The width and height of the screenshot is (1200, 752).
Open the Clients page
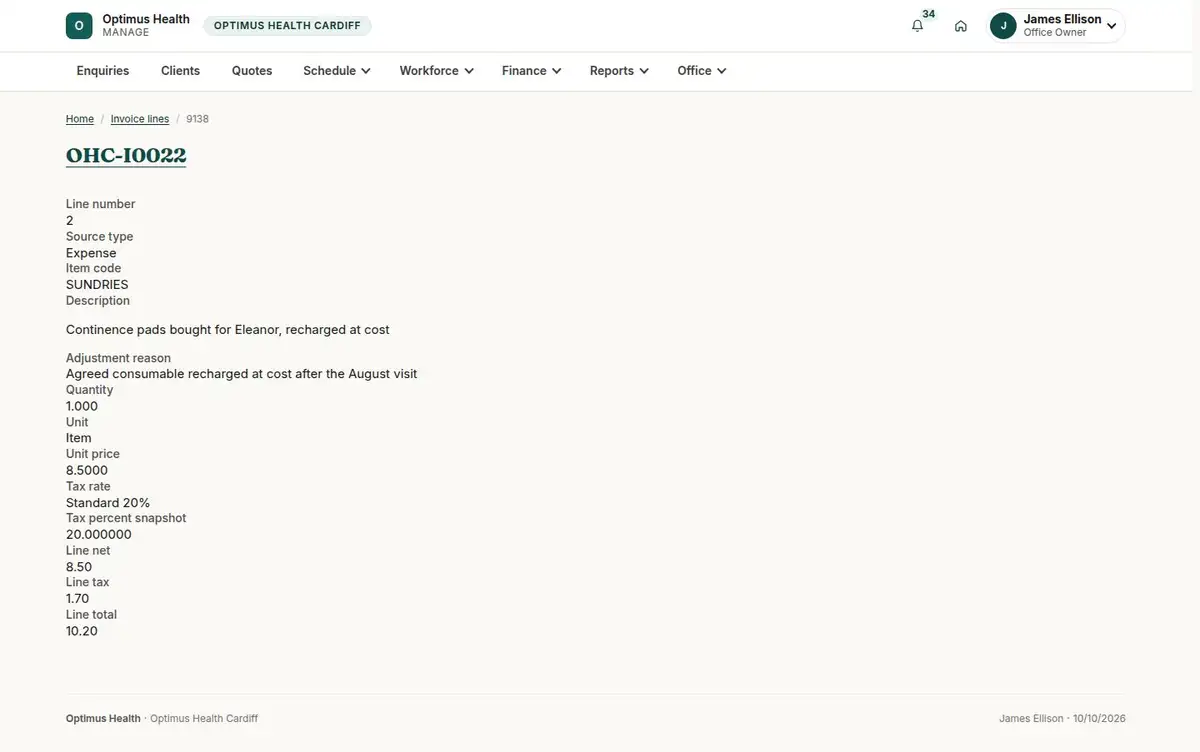click(x=181, y=71)
